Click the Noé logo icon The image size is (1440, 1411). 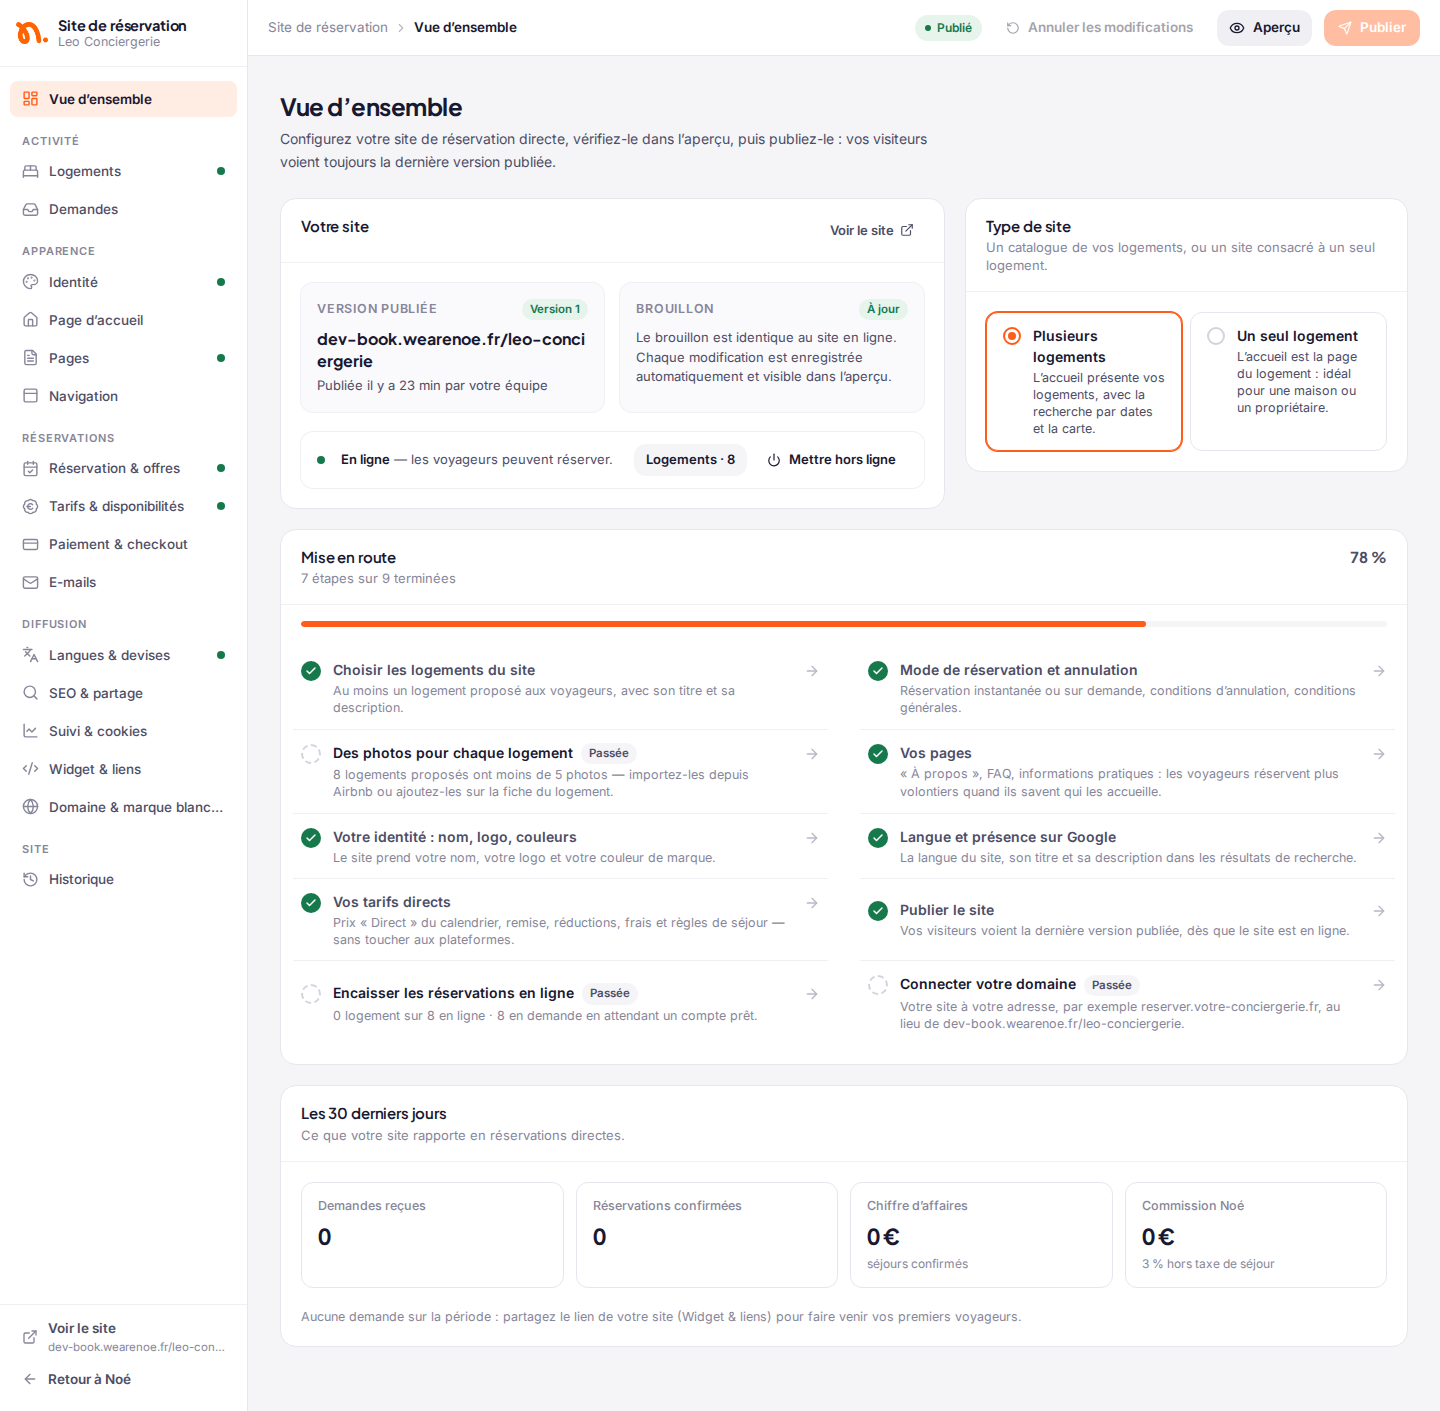32,33
